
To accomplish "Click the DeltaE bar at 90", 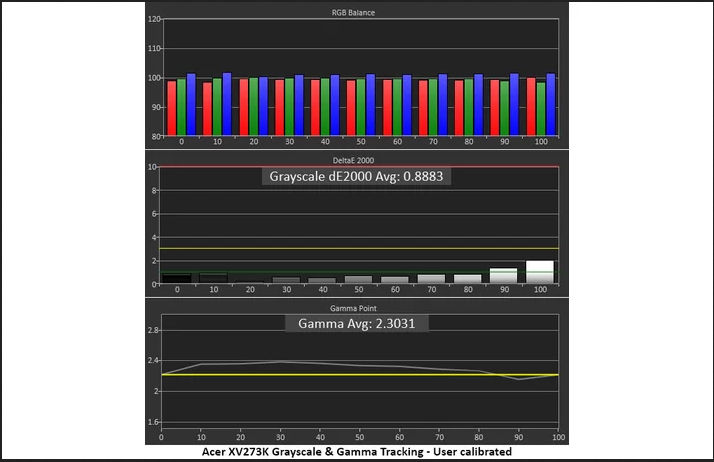I will pos(503,276).
